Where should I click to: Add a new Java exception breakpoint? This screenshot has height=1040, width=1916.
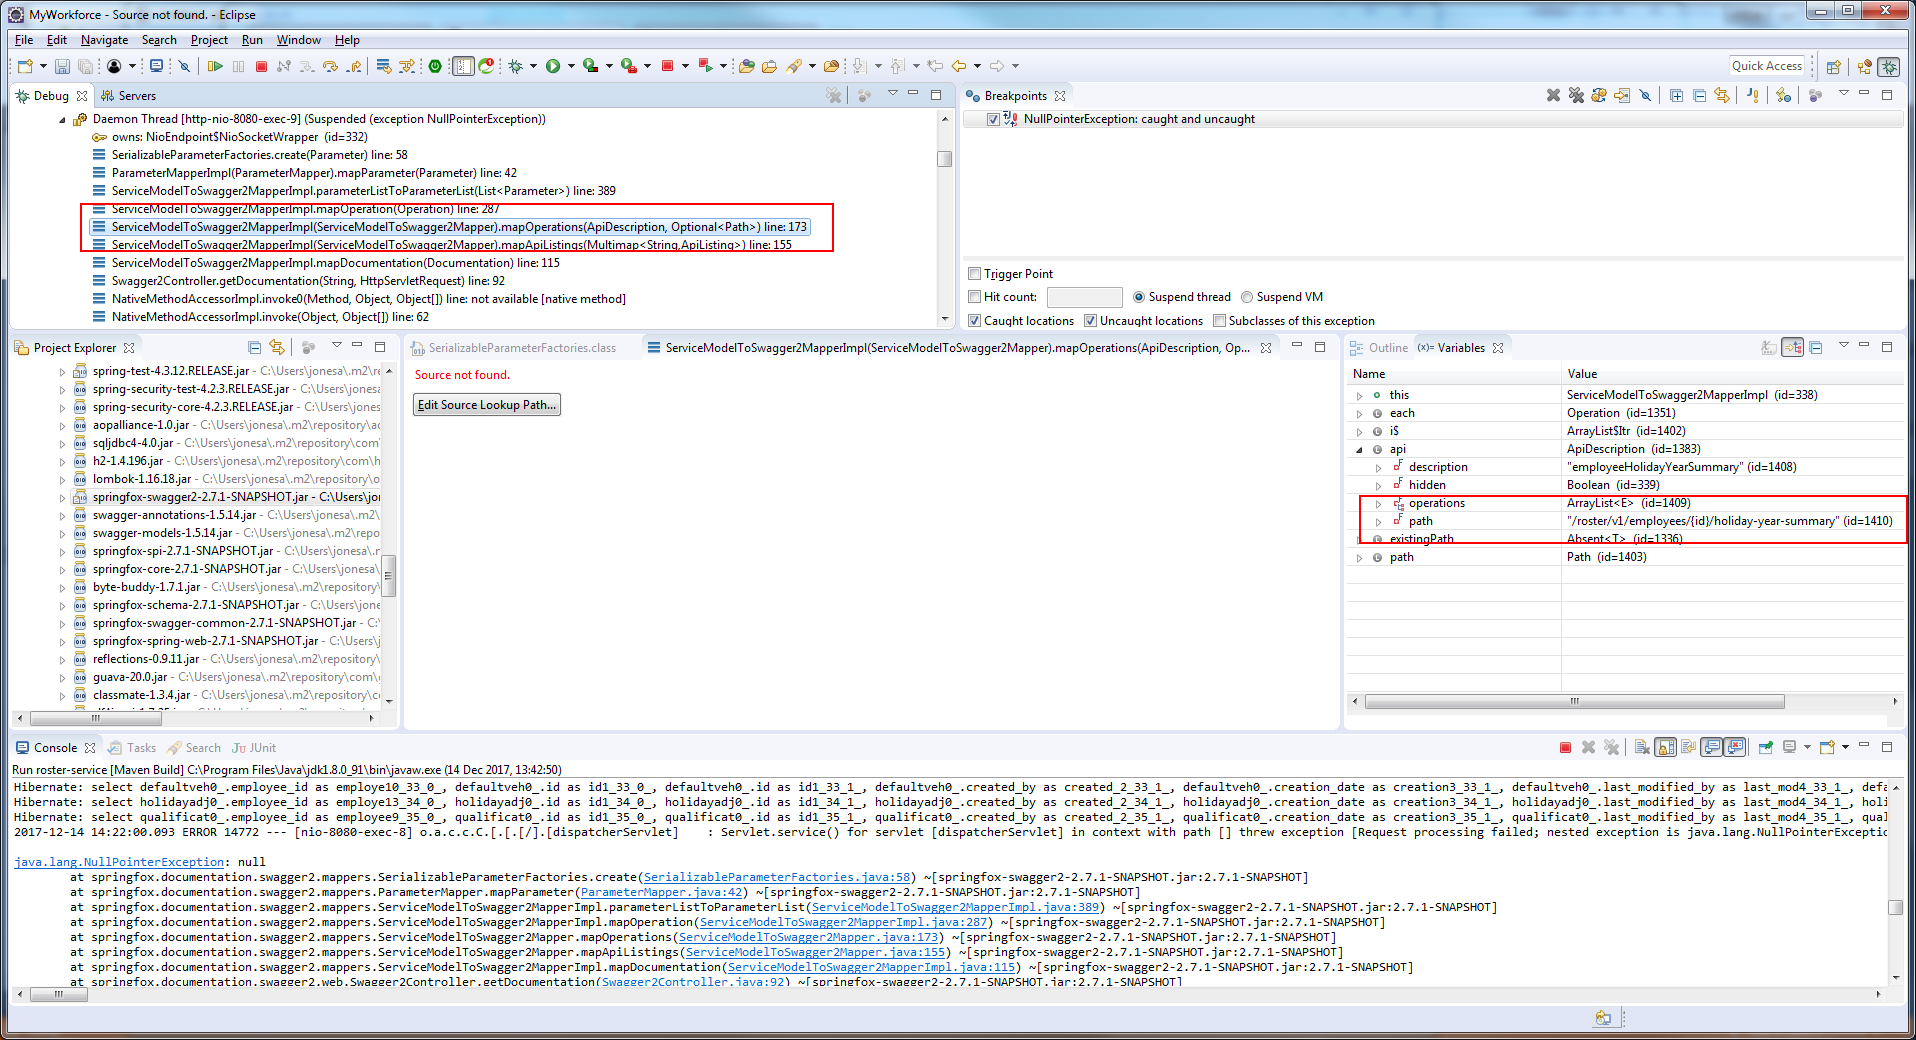click(x=1753, y=95)
